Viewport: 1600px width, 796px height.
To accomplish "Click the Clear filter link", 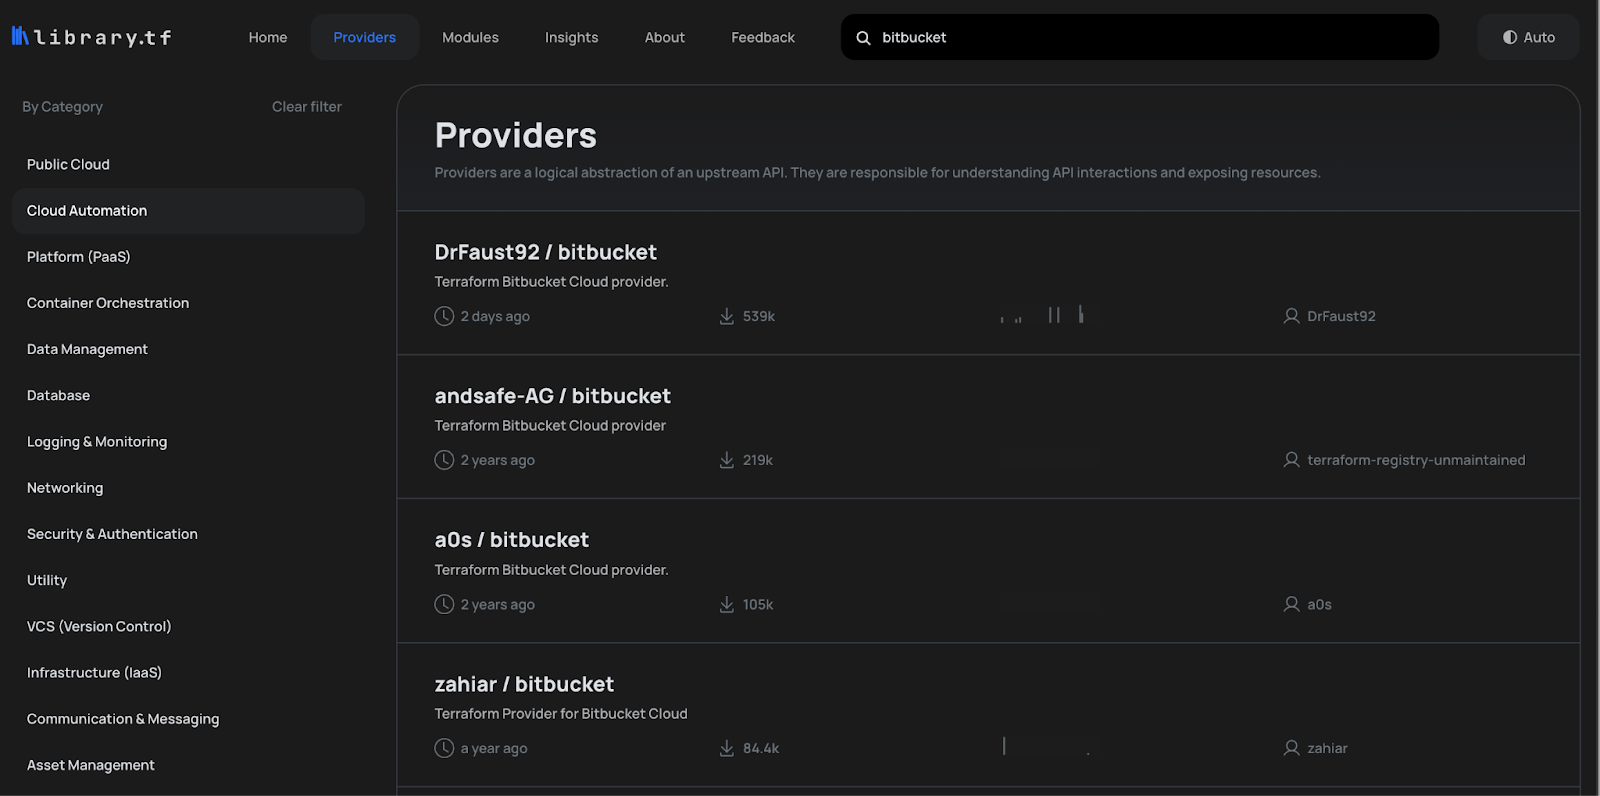I will (x=307, y=107).
